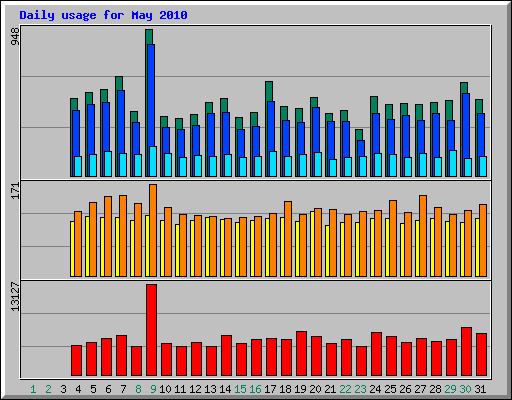Click day 11 on the x-axis
512x400 pixels.
(180, 389)
